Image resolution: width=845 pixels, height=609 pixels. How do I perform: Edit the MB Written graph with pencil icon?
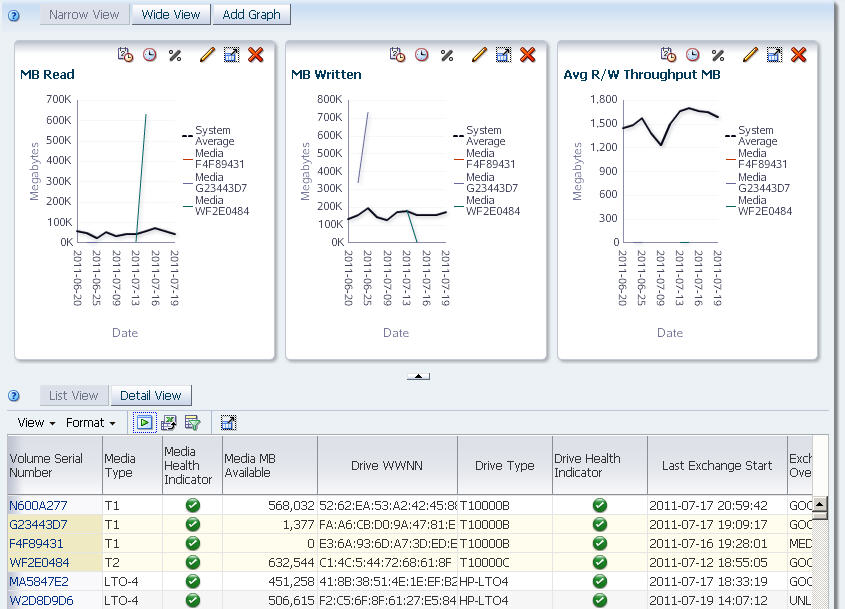point(479,54)
